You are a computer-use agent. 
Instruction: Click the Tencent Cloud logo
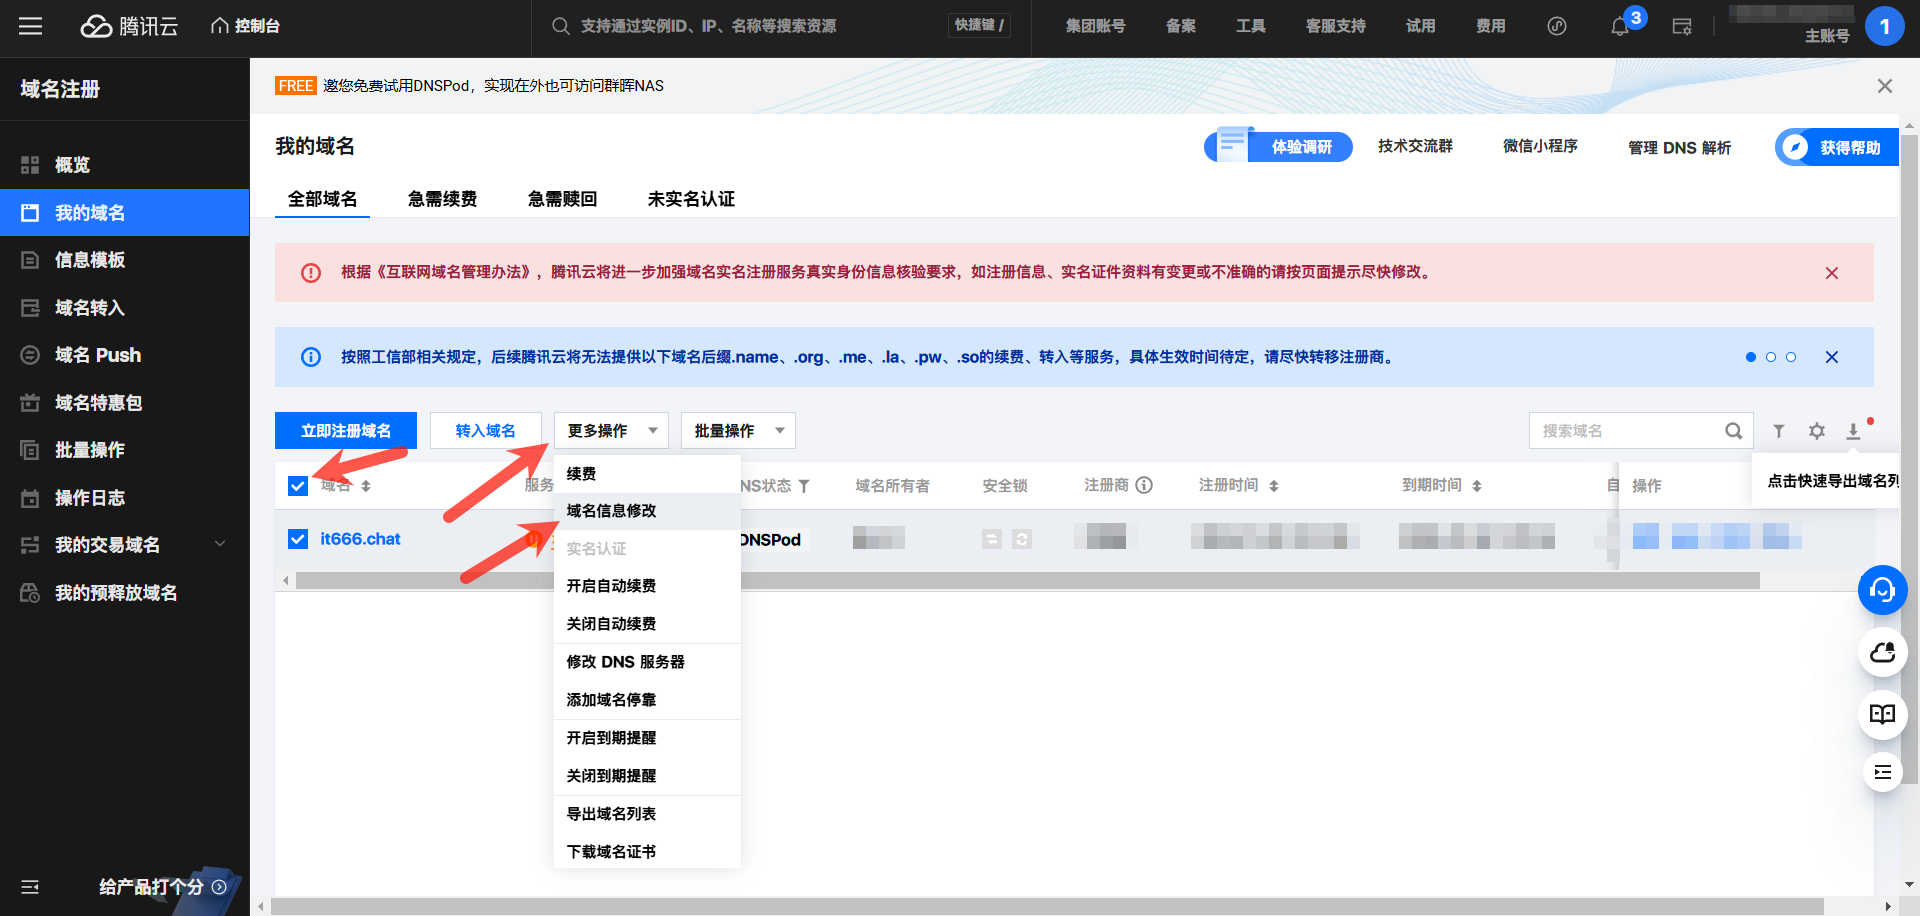[129, 26]
